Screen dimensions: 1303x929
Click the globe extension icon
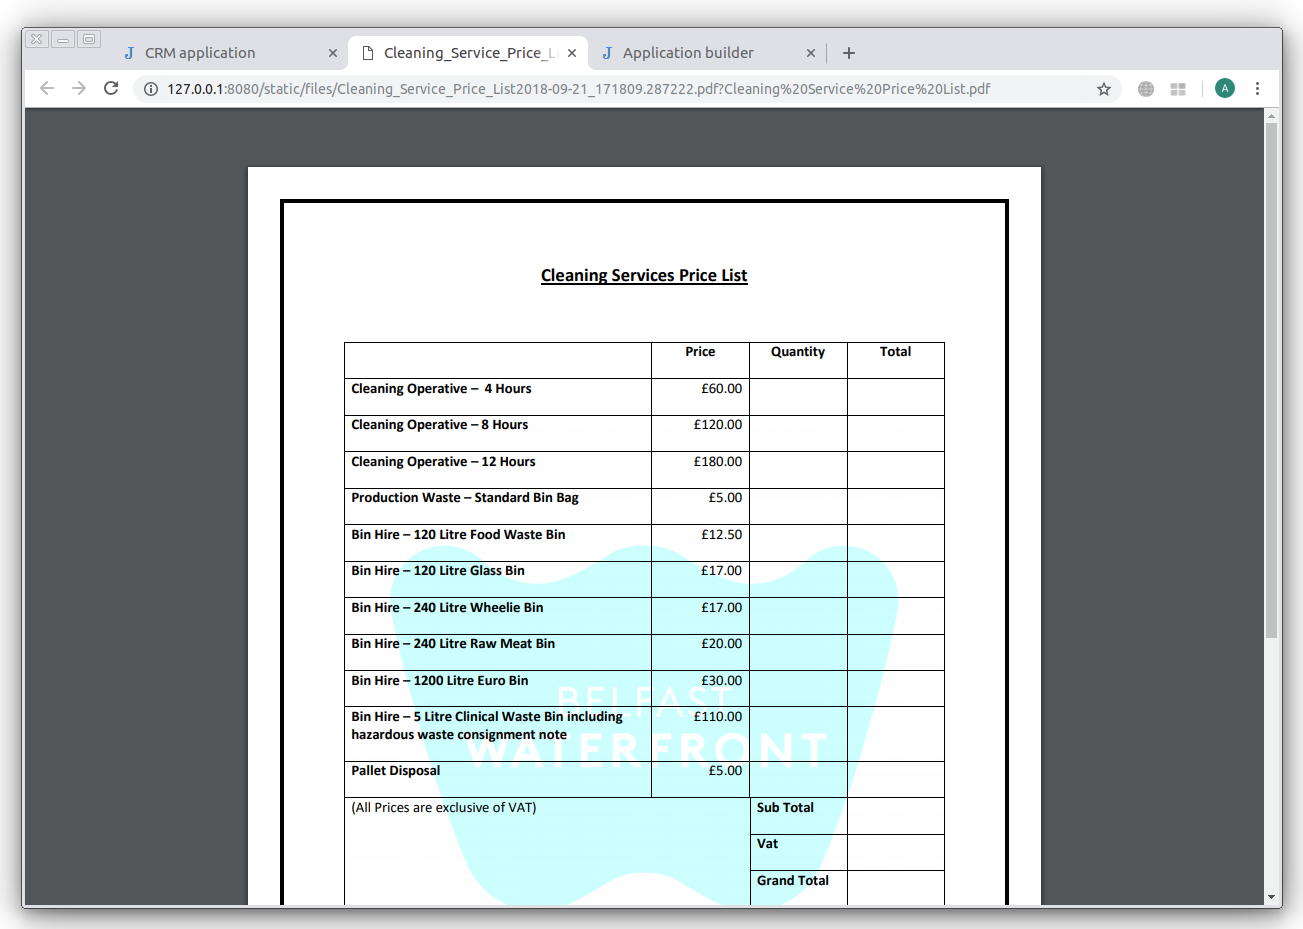pyautogui.click(x=1146, y=89)
